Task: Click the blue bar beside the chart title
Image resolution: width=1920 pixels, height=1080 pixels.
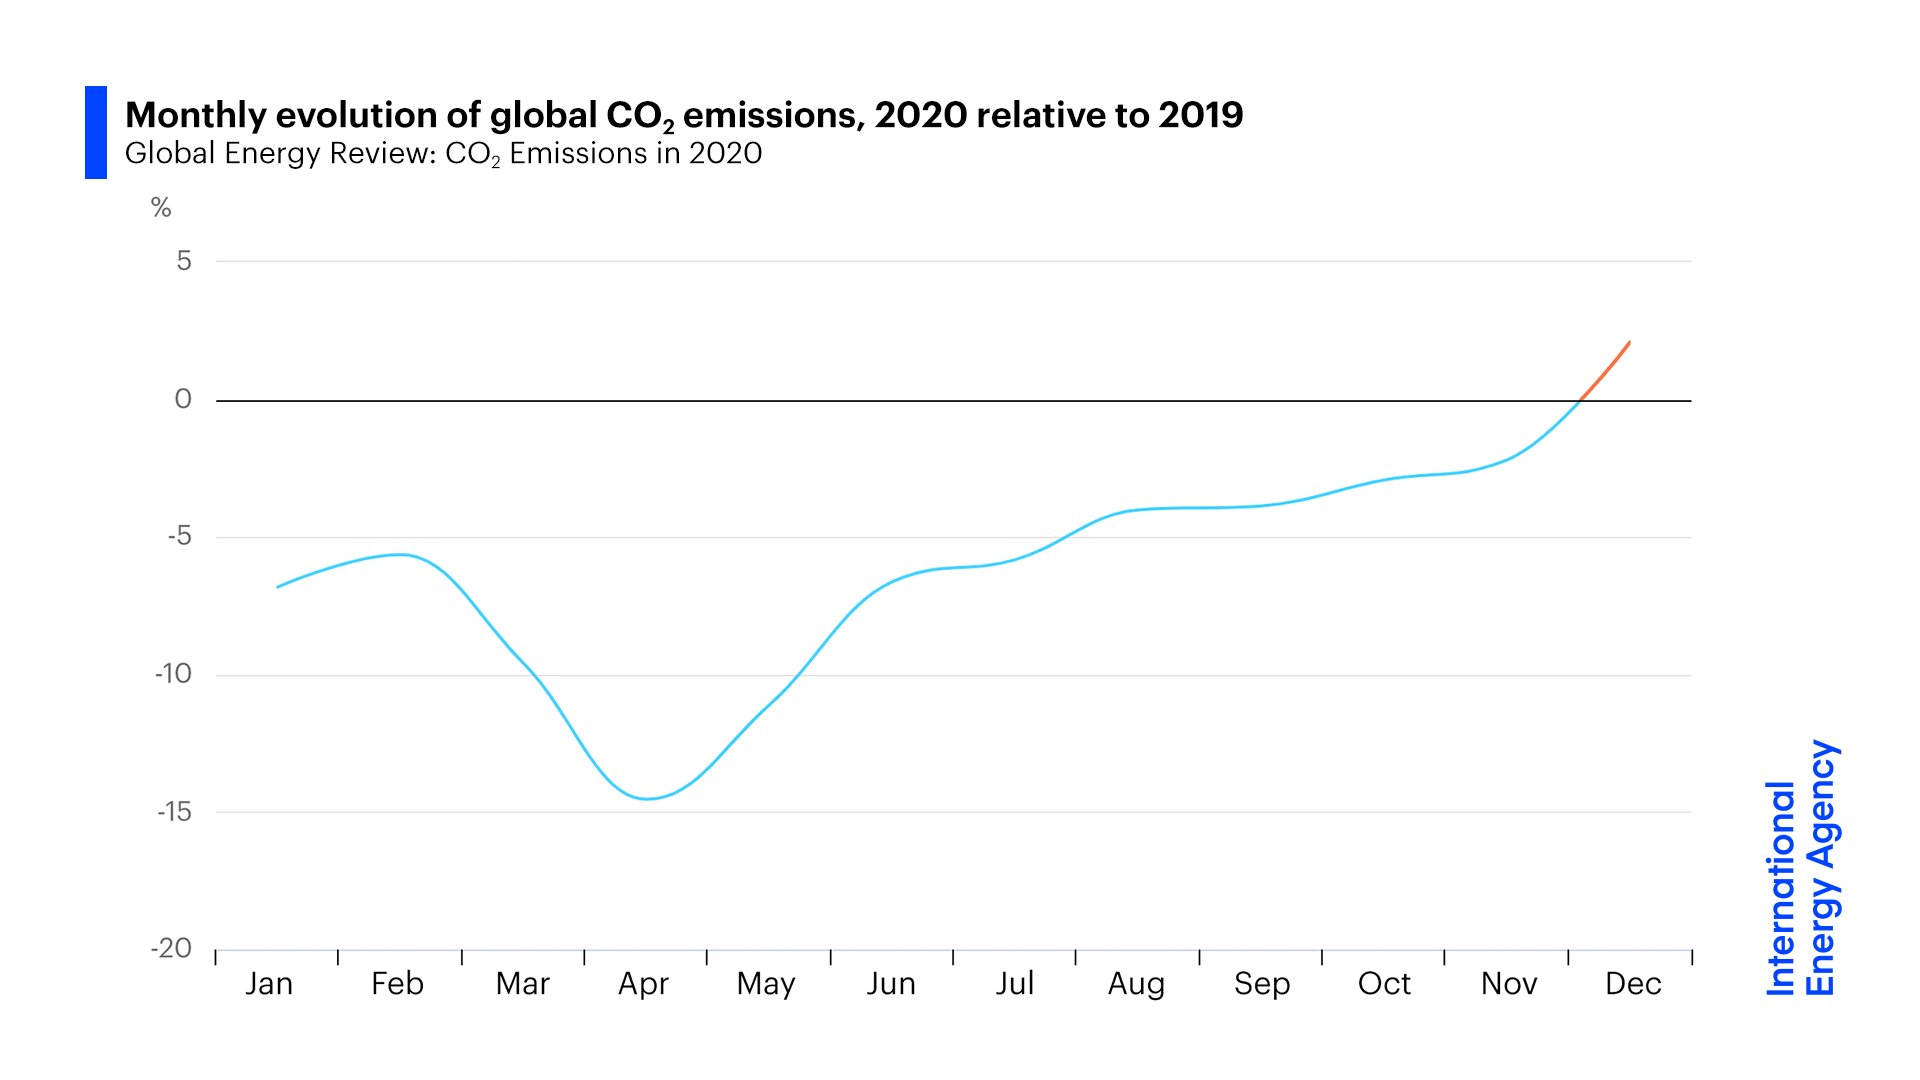Action: point(96,132)
